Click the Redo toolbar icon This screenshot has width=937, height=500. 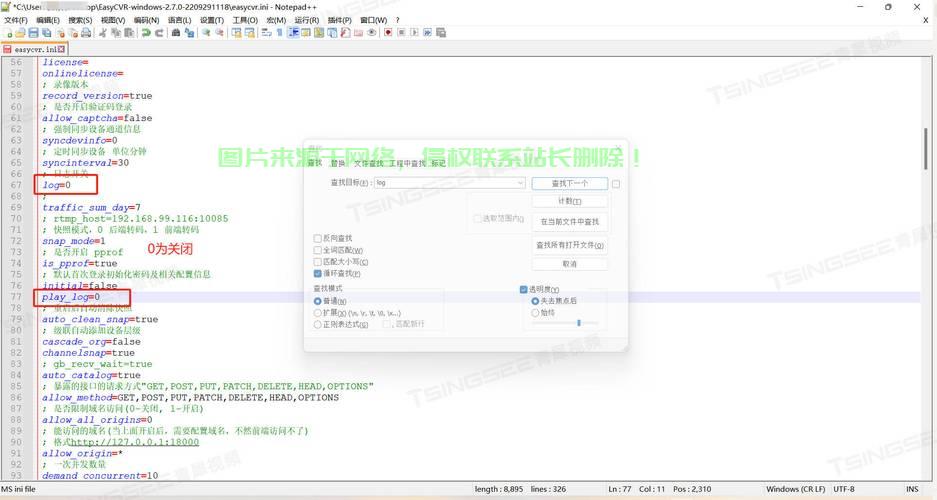coord(159,33)
